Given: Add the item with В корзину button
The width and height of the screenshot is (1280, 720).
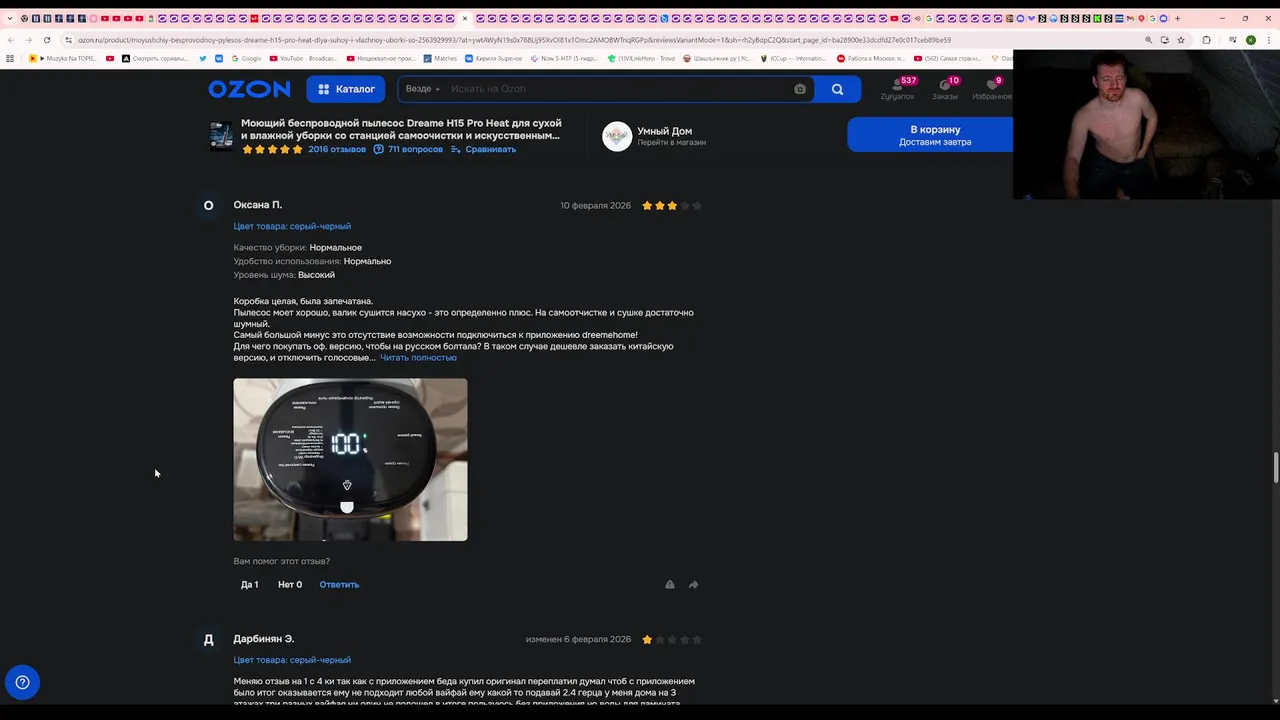Looking at the screenshot, I should pyautogui.click(x=930, y=135).
